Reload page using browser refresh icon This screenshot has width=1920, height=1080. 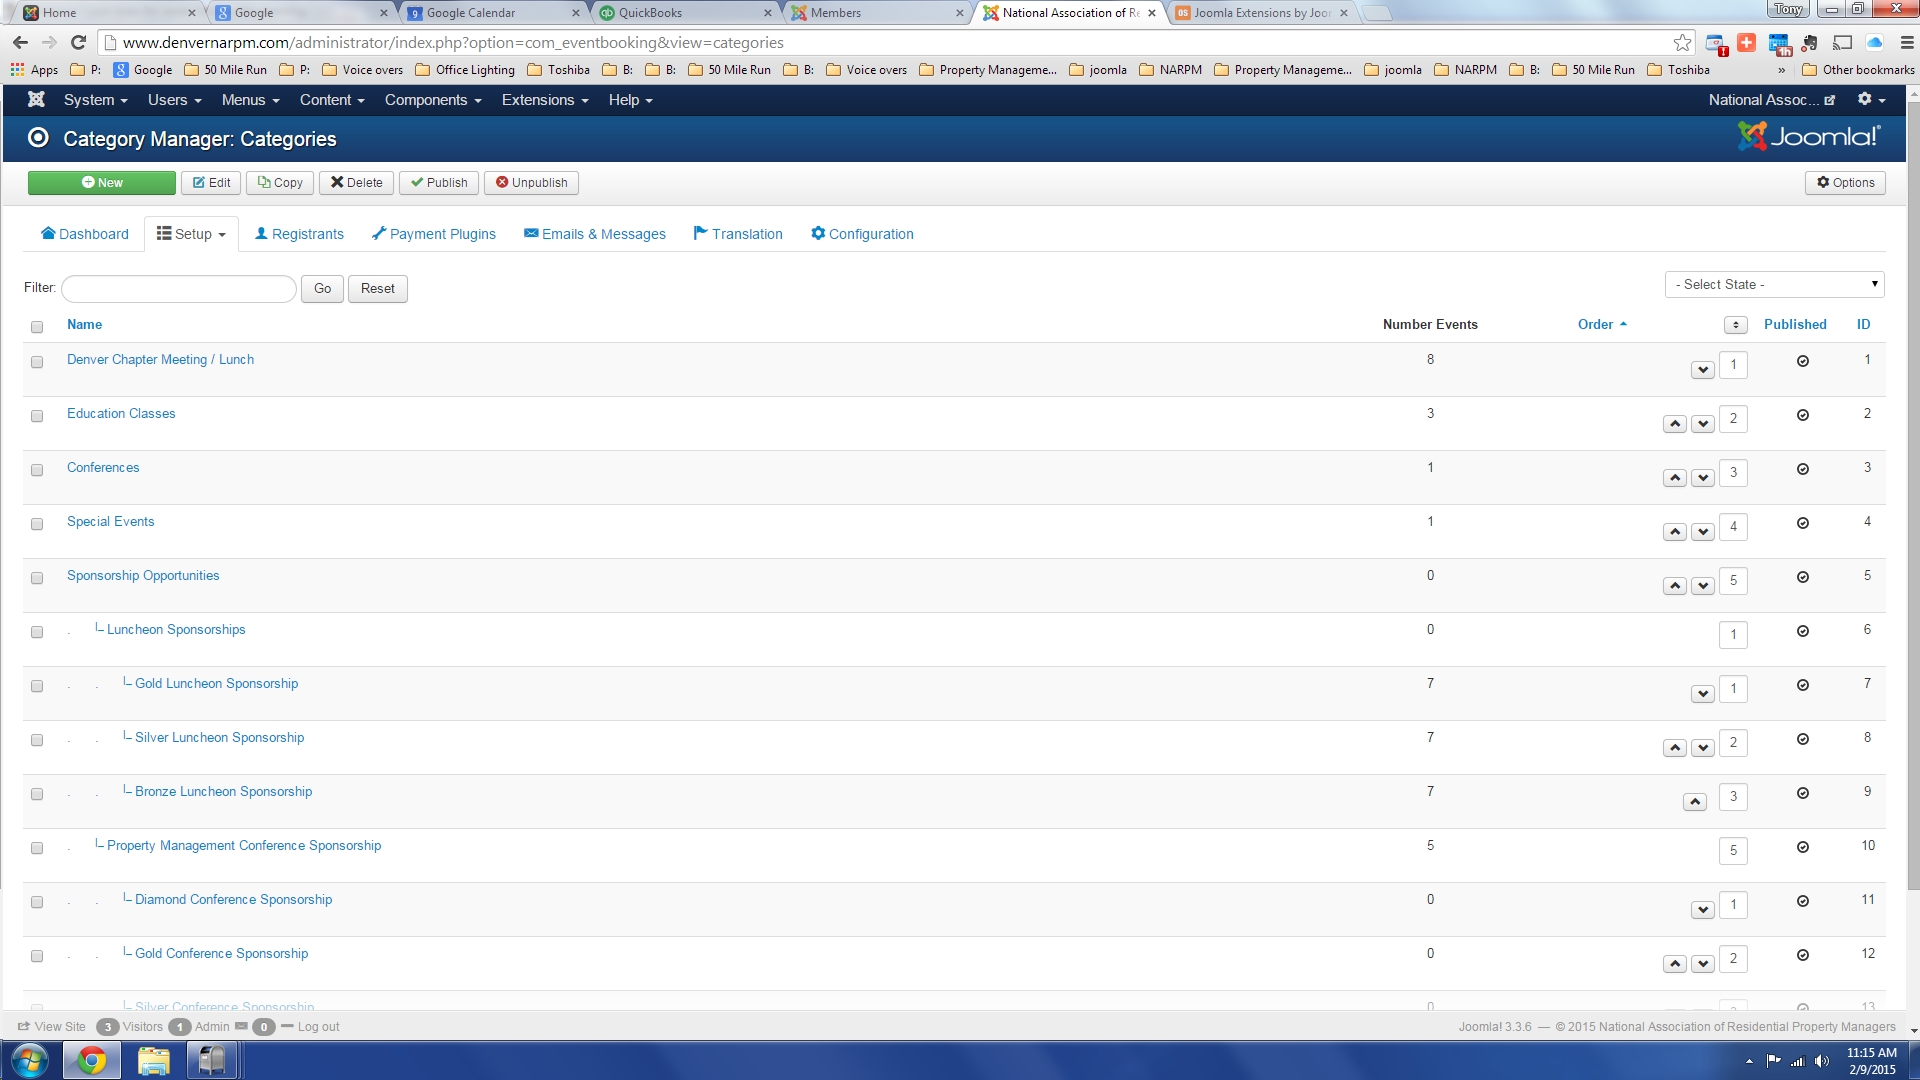coord(78,43)
